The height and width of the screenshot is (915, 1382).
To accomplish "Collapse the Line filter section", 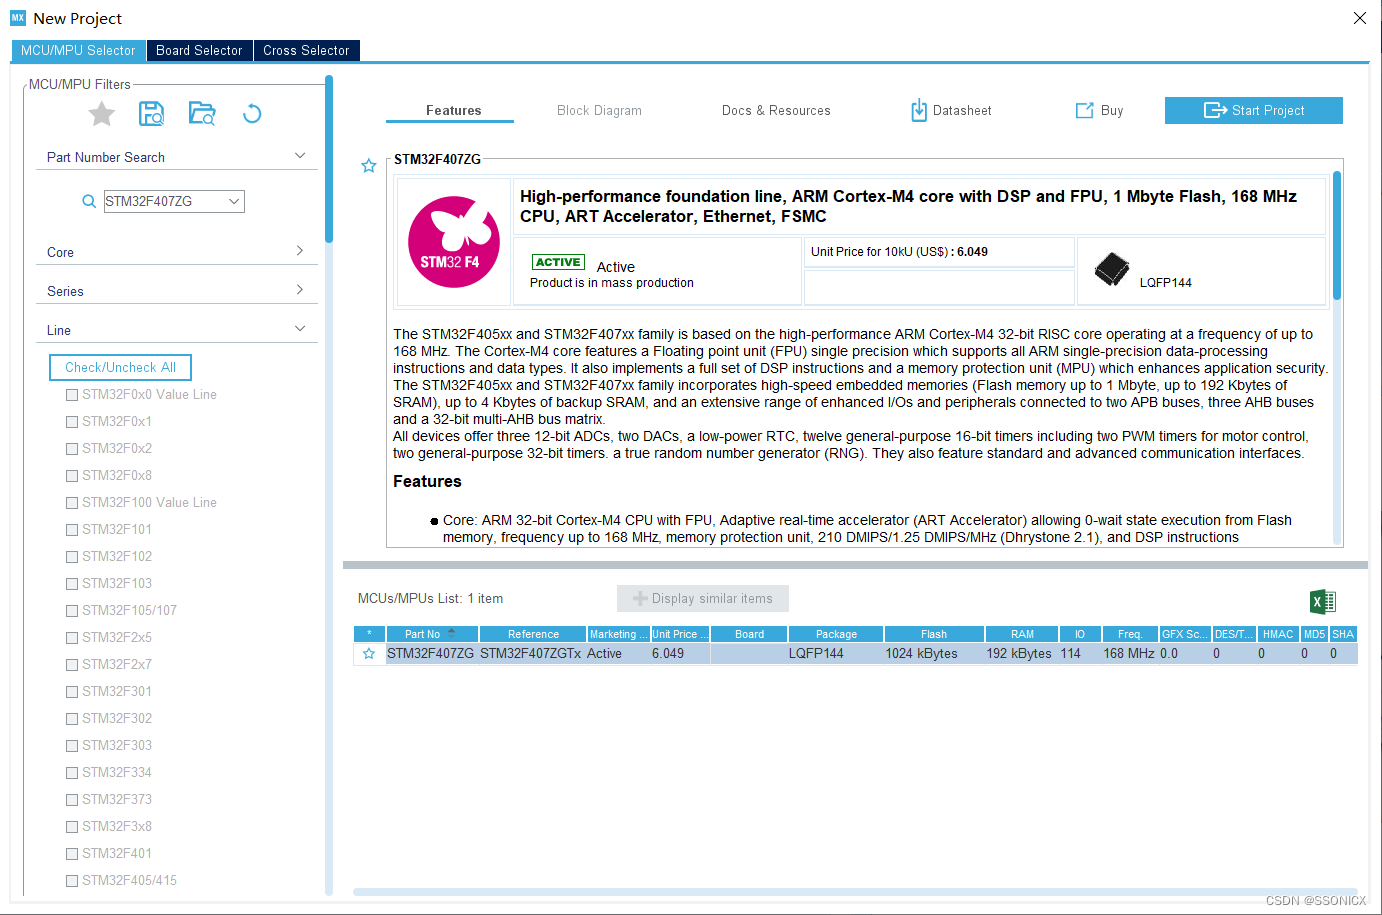I will pyautogui.click(x=300, y=329).
